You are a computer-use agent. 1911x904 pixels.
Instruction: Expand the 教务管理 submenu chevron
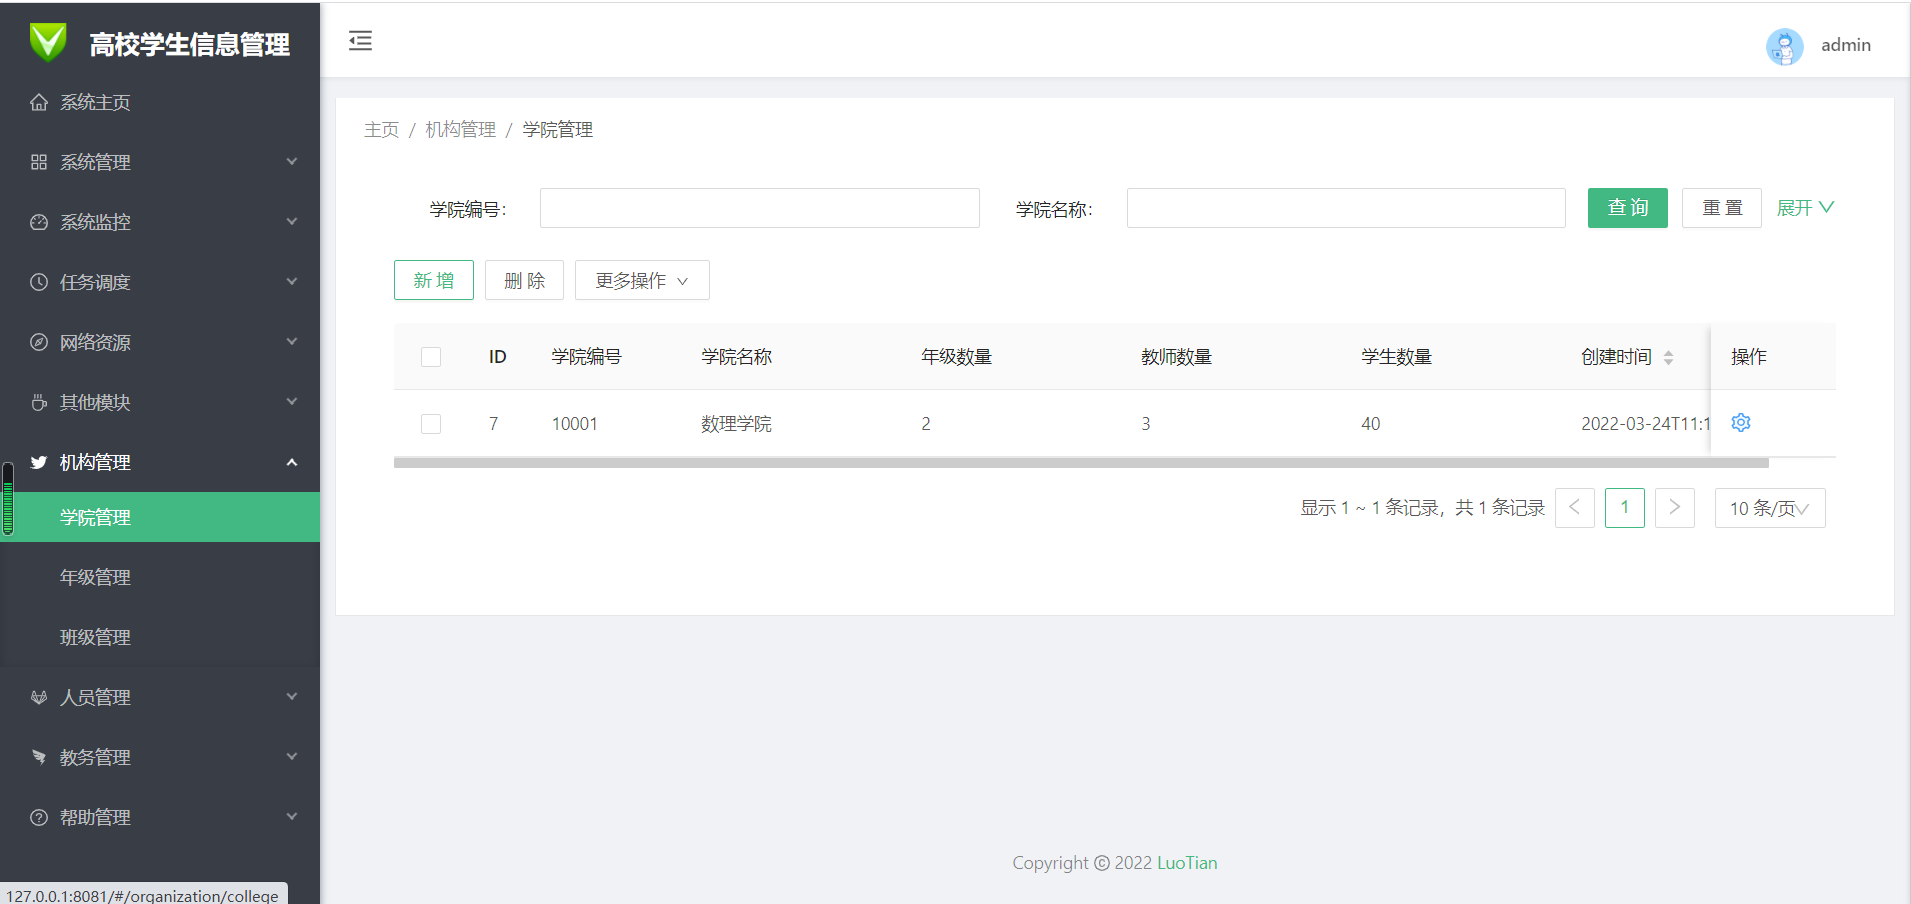[292, 757]
